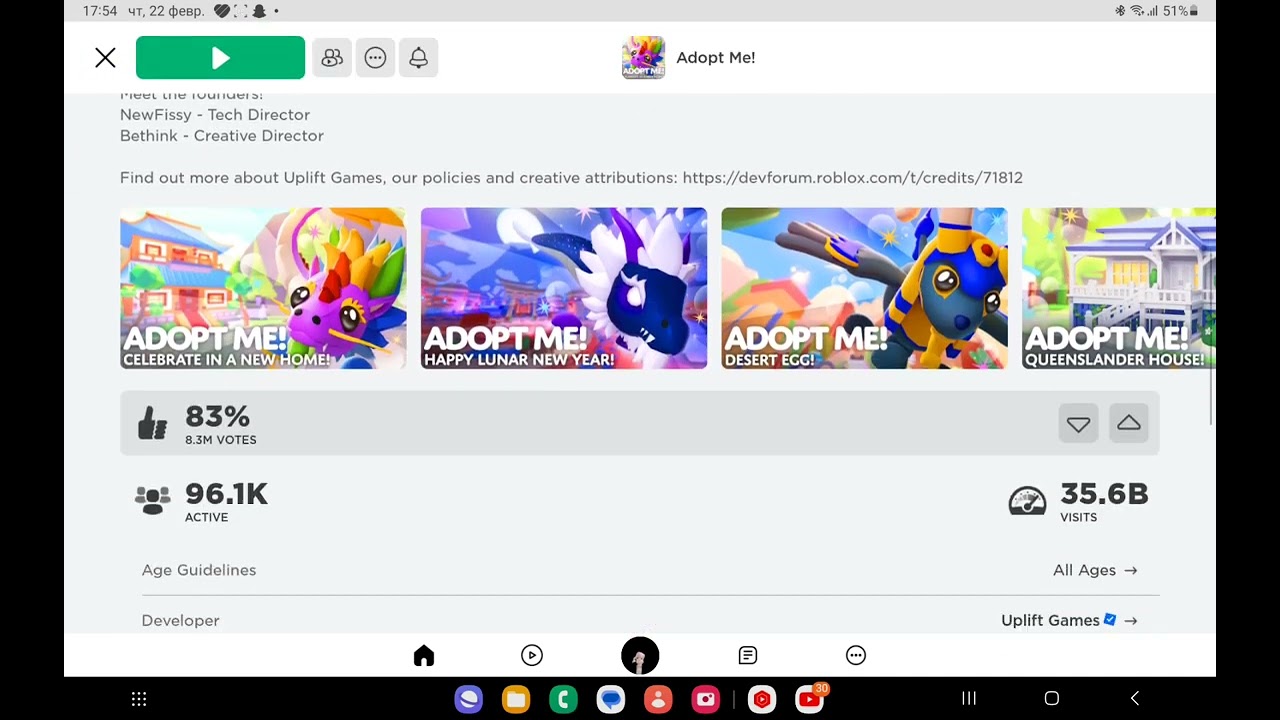Tap the thumbs up rating icon

pyautogui.click(x=152, y=424)
